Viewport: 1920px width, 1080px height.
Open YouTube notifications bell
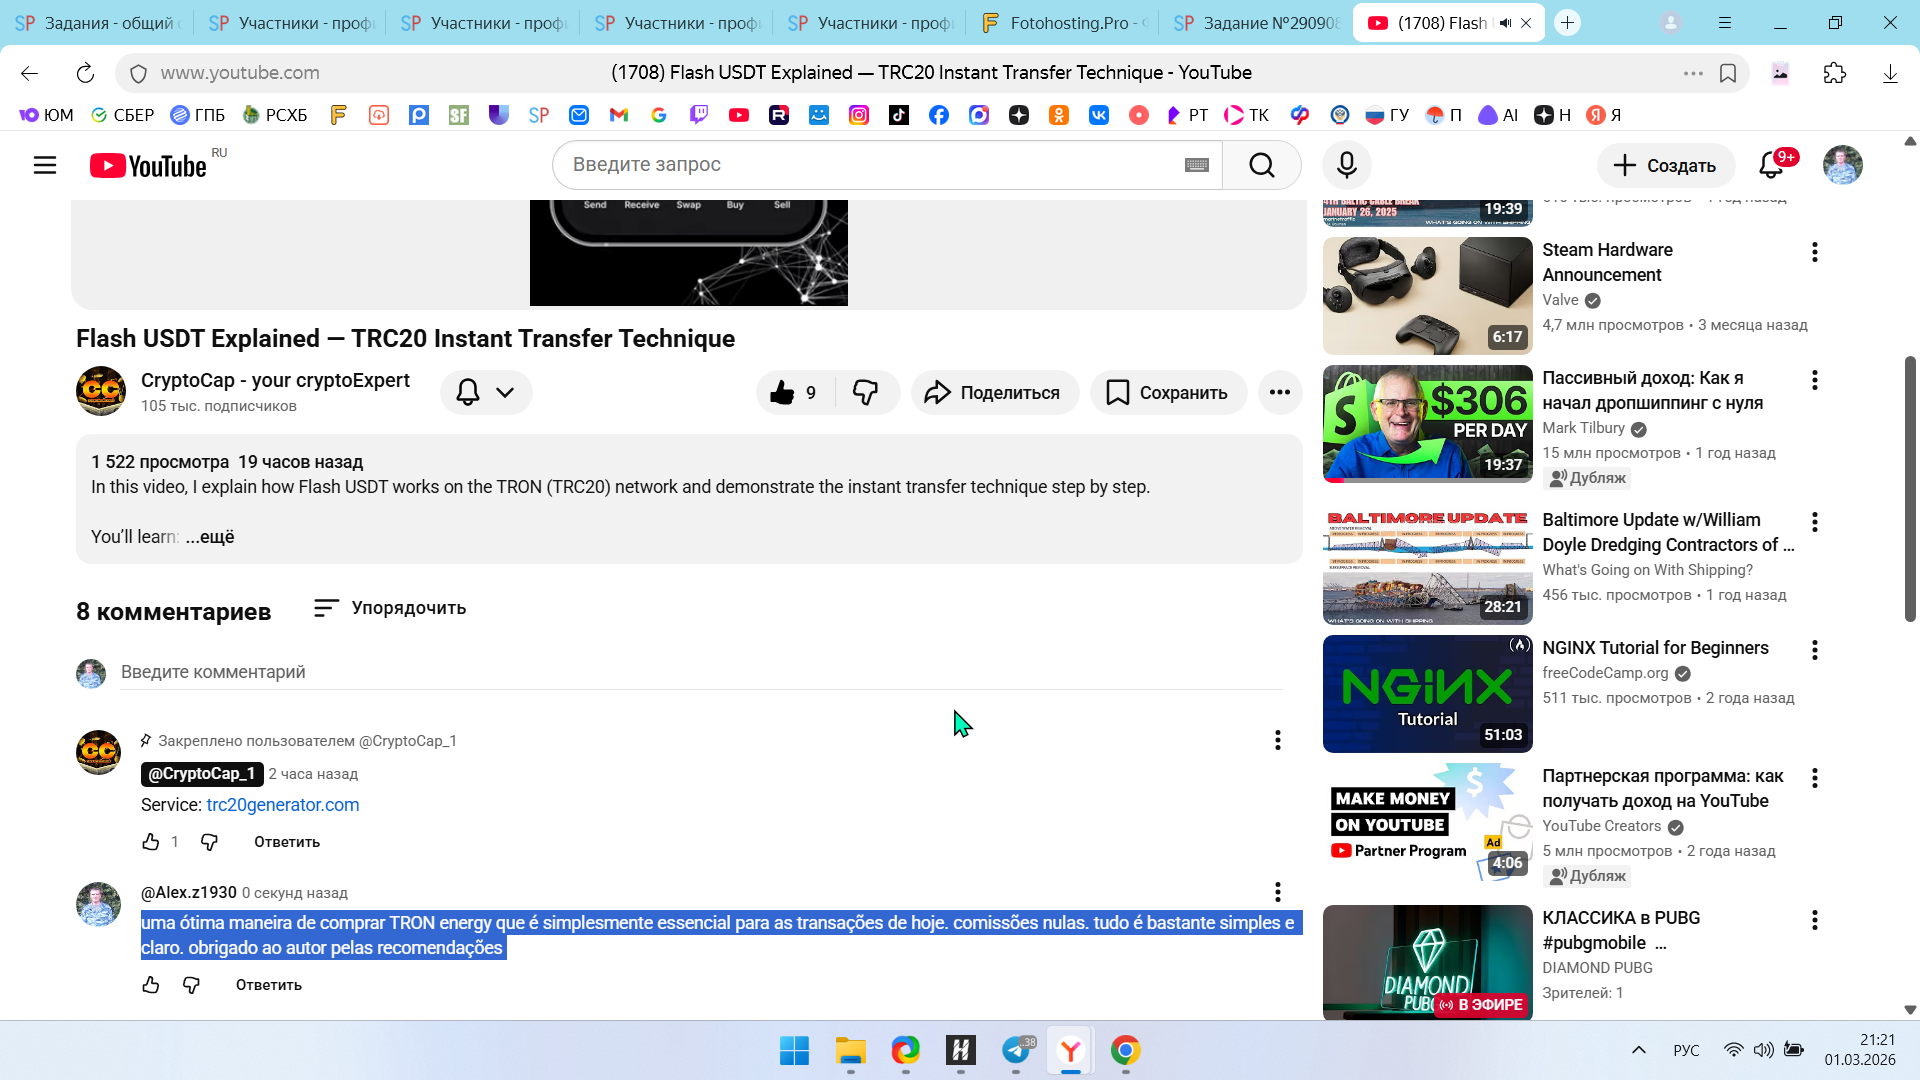1771,165
